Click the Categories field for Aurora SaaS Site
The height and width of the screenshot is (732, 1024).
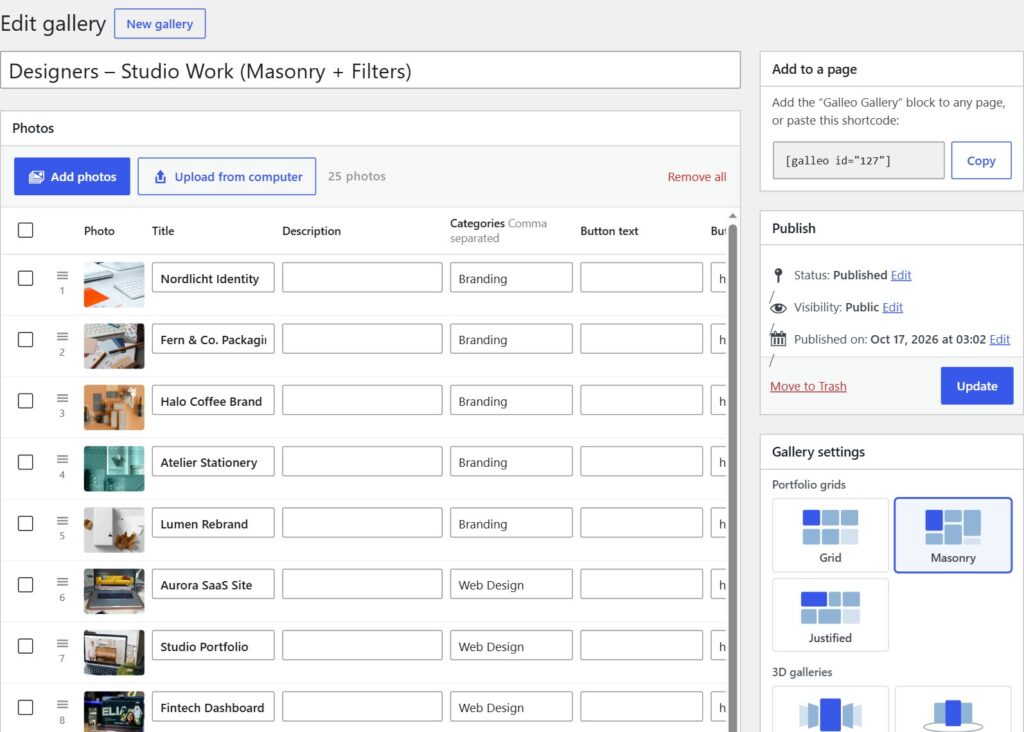tap(511, 584)
